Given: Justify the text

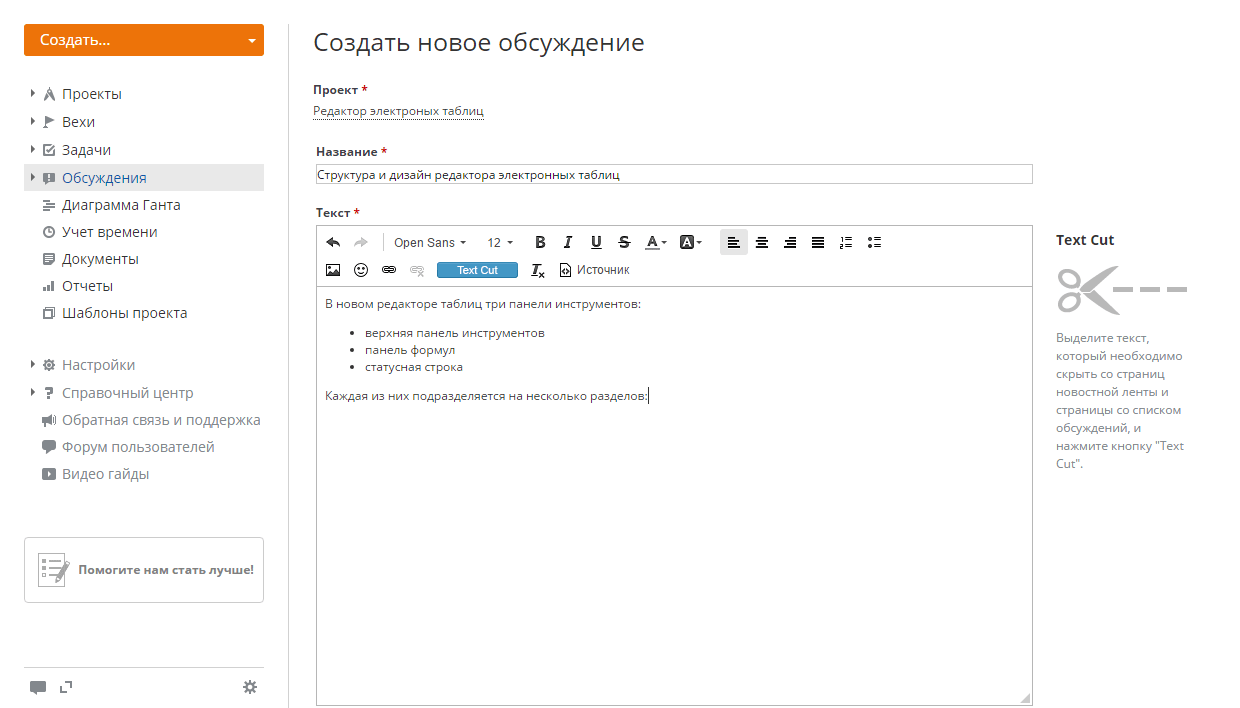Looking at the screenshot, I should point(818,242).
